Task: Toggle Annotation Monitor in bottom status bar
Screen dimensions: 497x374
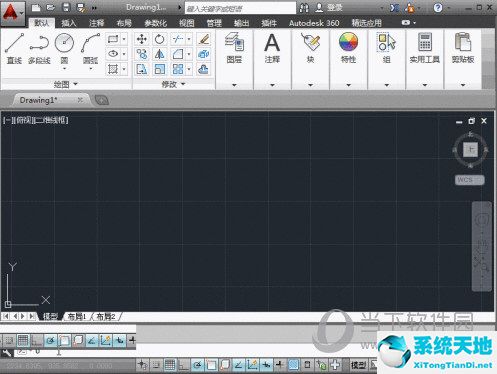Action: (x=335, y=365)
